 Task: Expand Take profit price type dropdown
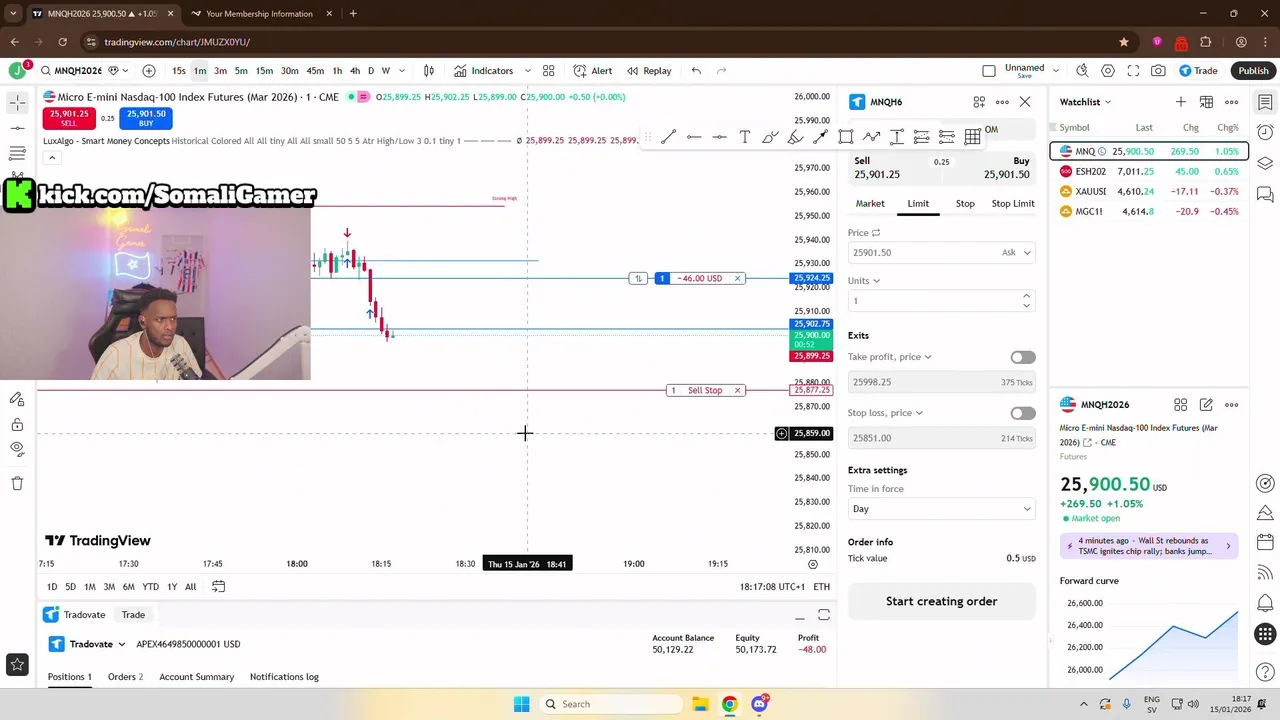click(x=890, y=357)
